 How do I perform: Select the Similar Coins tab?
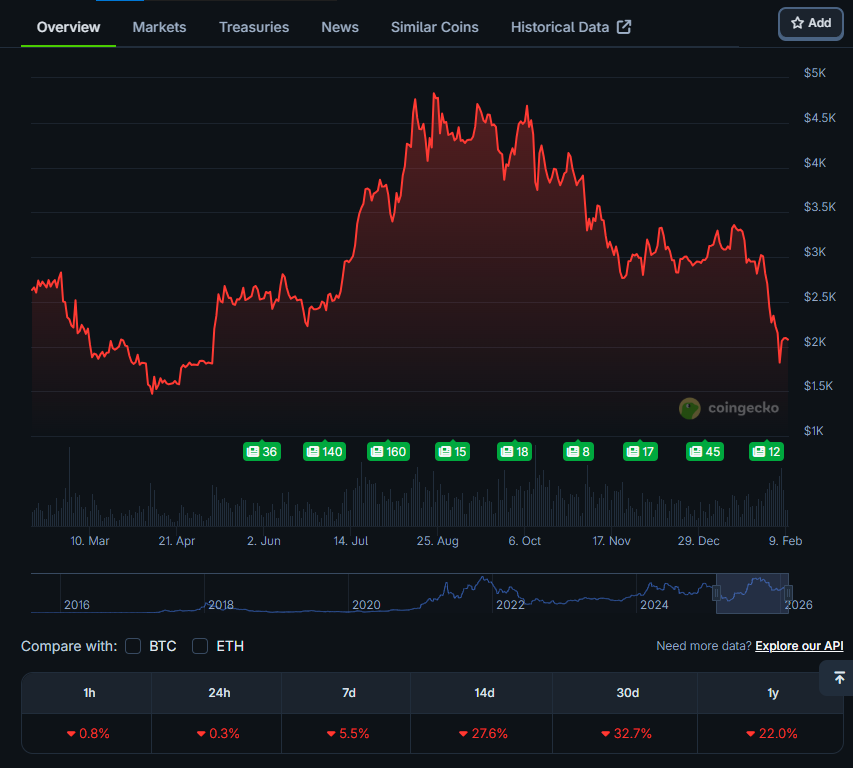coord(435,27)
